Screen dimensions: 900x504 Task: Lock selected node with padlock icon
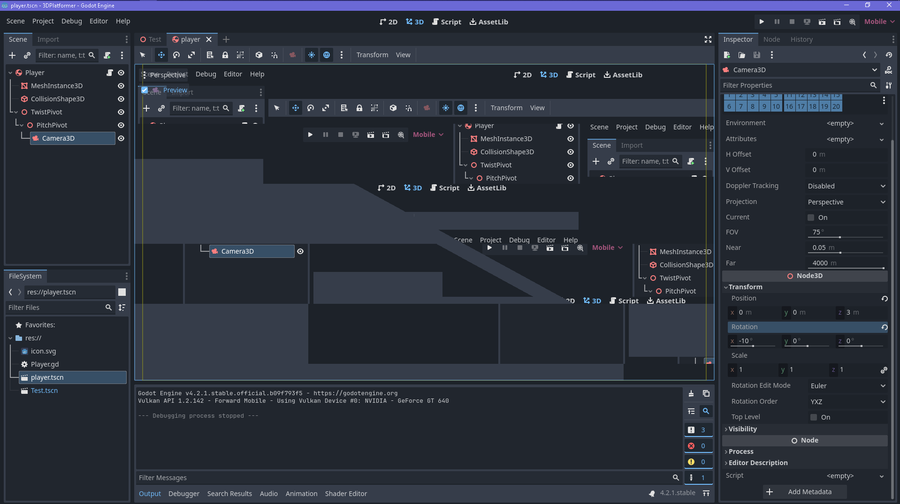[225, 55]
